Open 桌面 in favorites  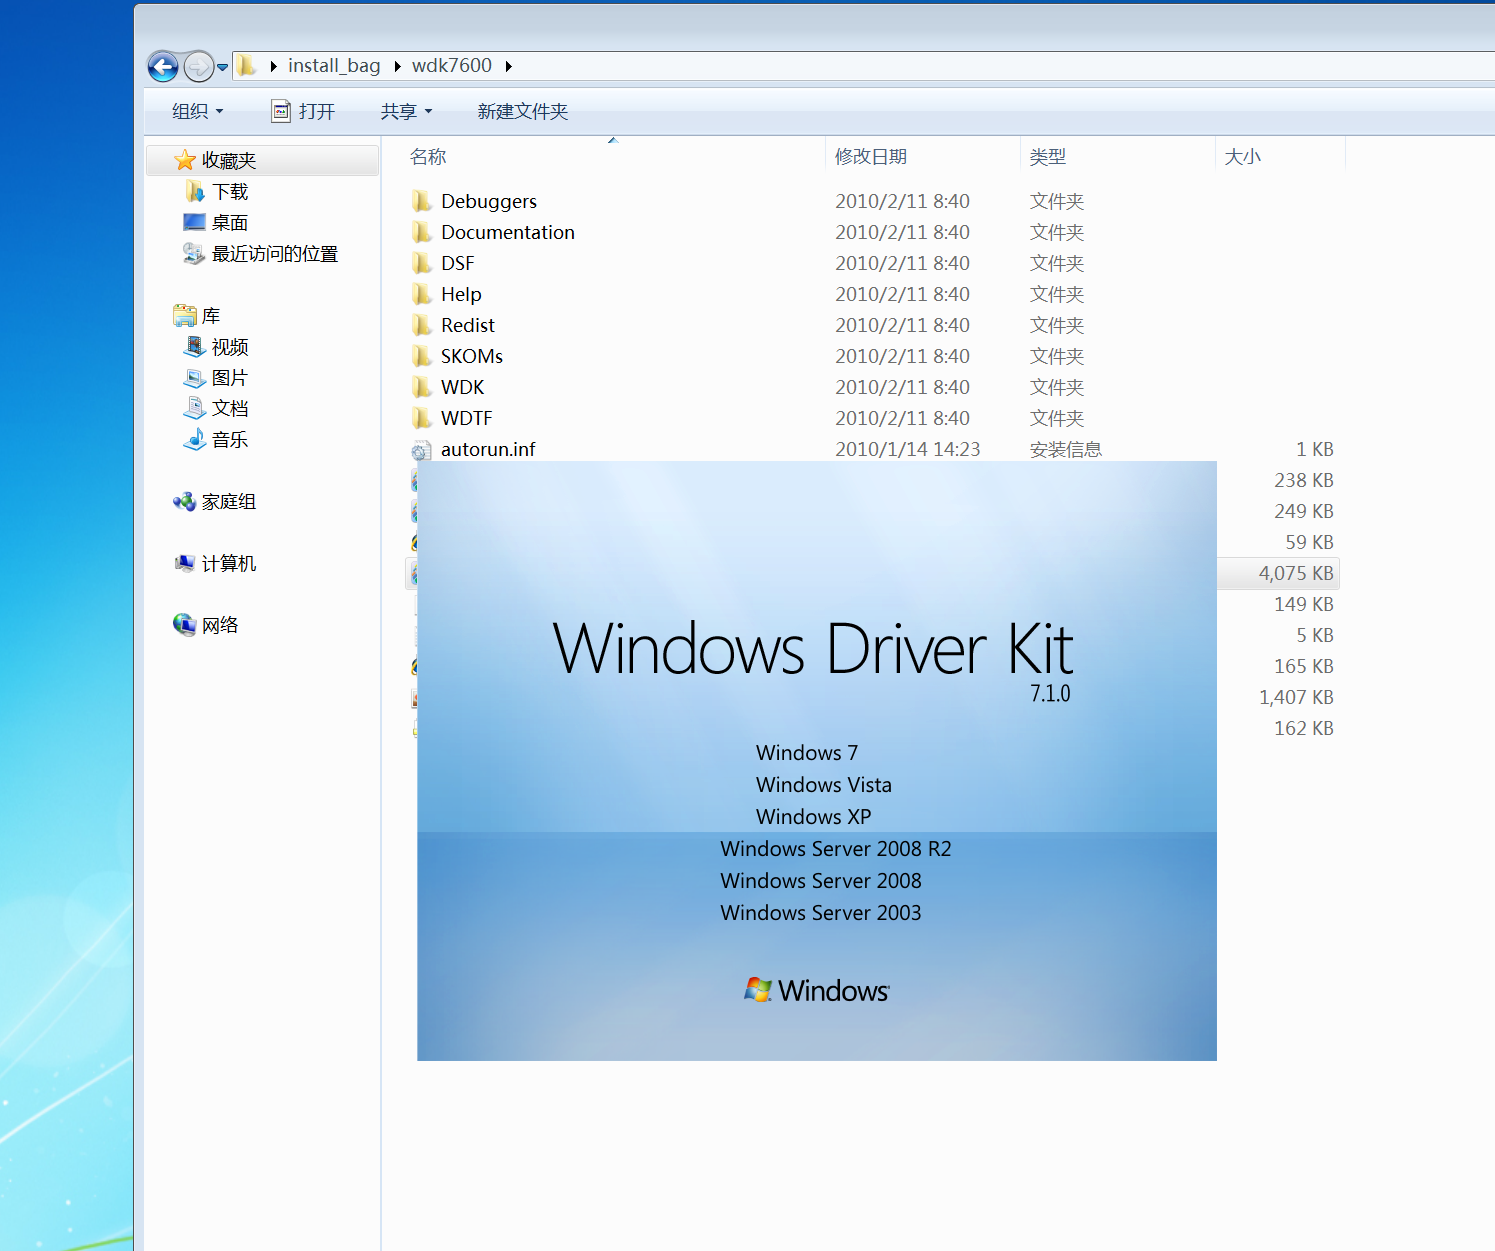pyautogui.click(x=230, y=223)
